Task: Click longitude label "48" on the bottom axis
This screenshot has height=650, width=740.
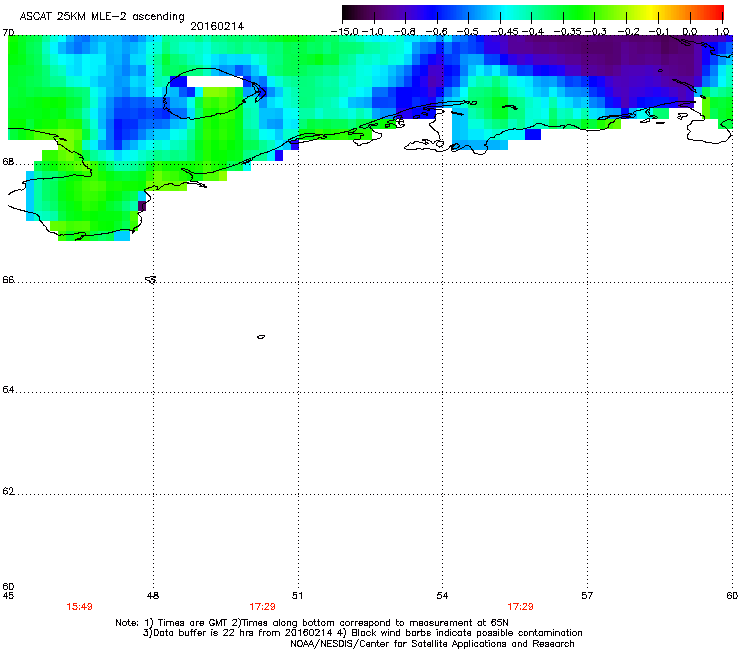Action: coord(153,596)
